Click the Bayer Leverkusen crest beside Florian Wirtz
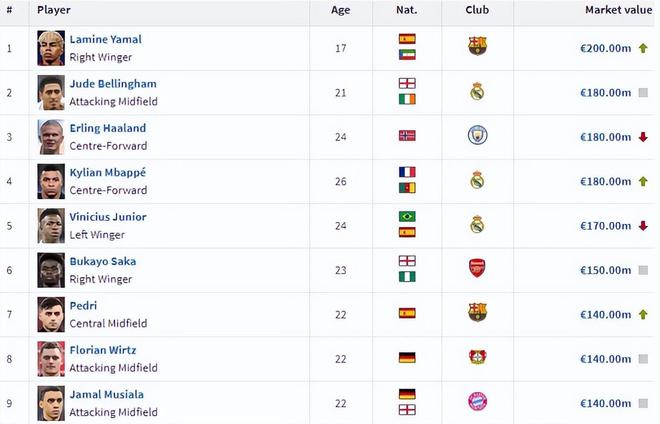660x424 pixels. (x=477, y=357)
